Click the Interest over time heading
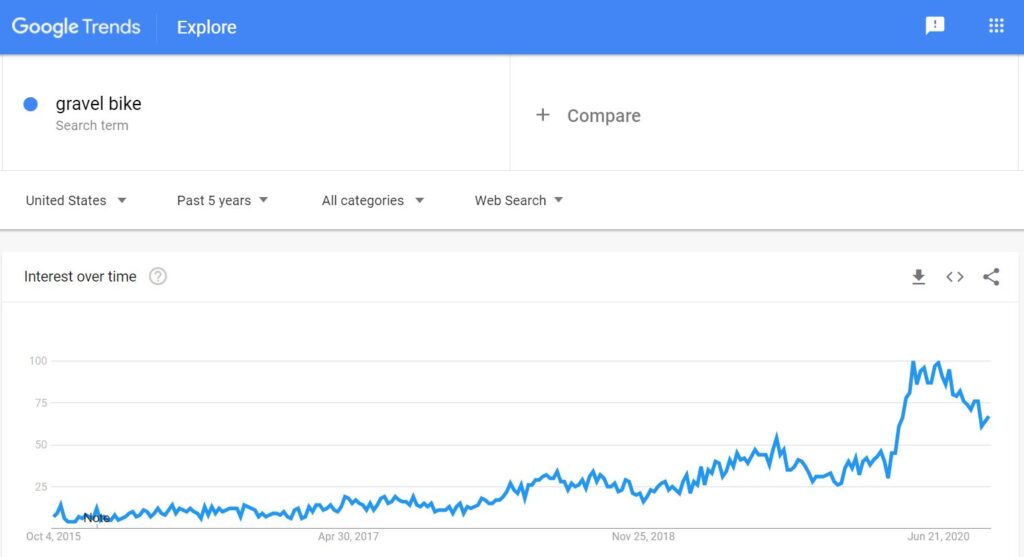Viewport: 1024px width, 557px height. (80, 276)
